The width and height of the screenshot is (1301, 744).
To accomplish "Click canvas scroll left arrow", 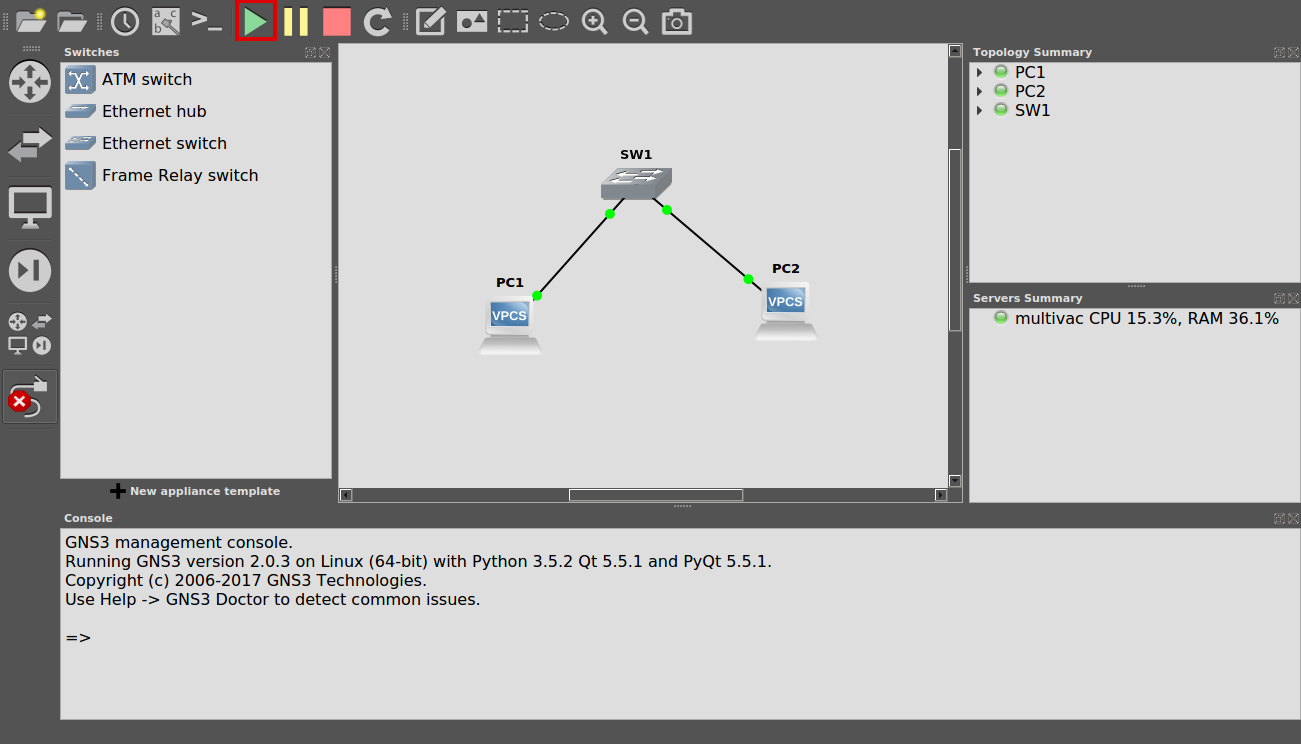I will [346, 495].
